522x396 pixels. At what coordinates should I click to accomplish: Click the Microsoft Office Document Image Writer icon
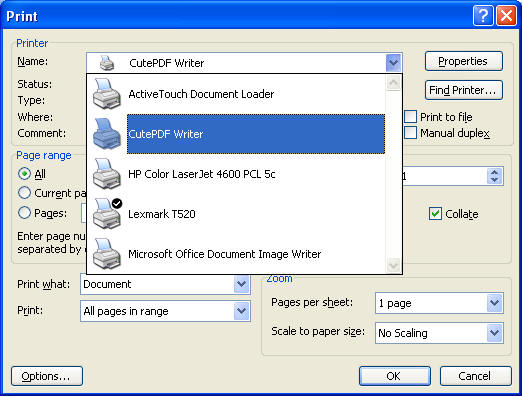tap(107, 254)
